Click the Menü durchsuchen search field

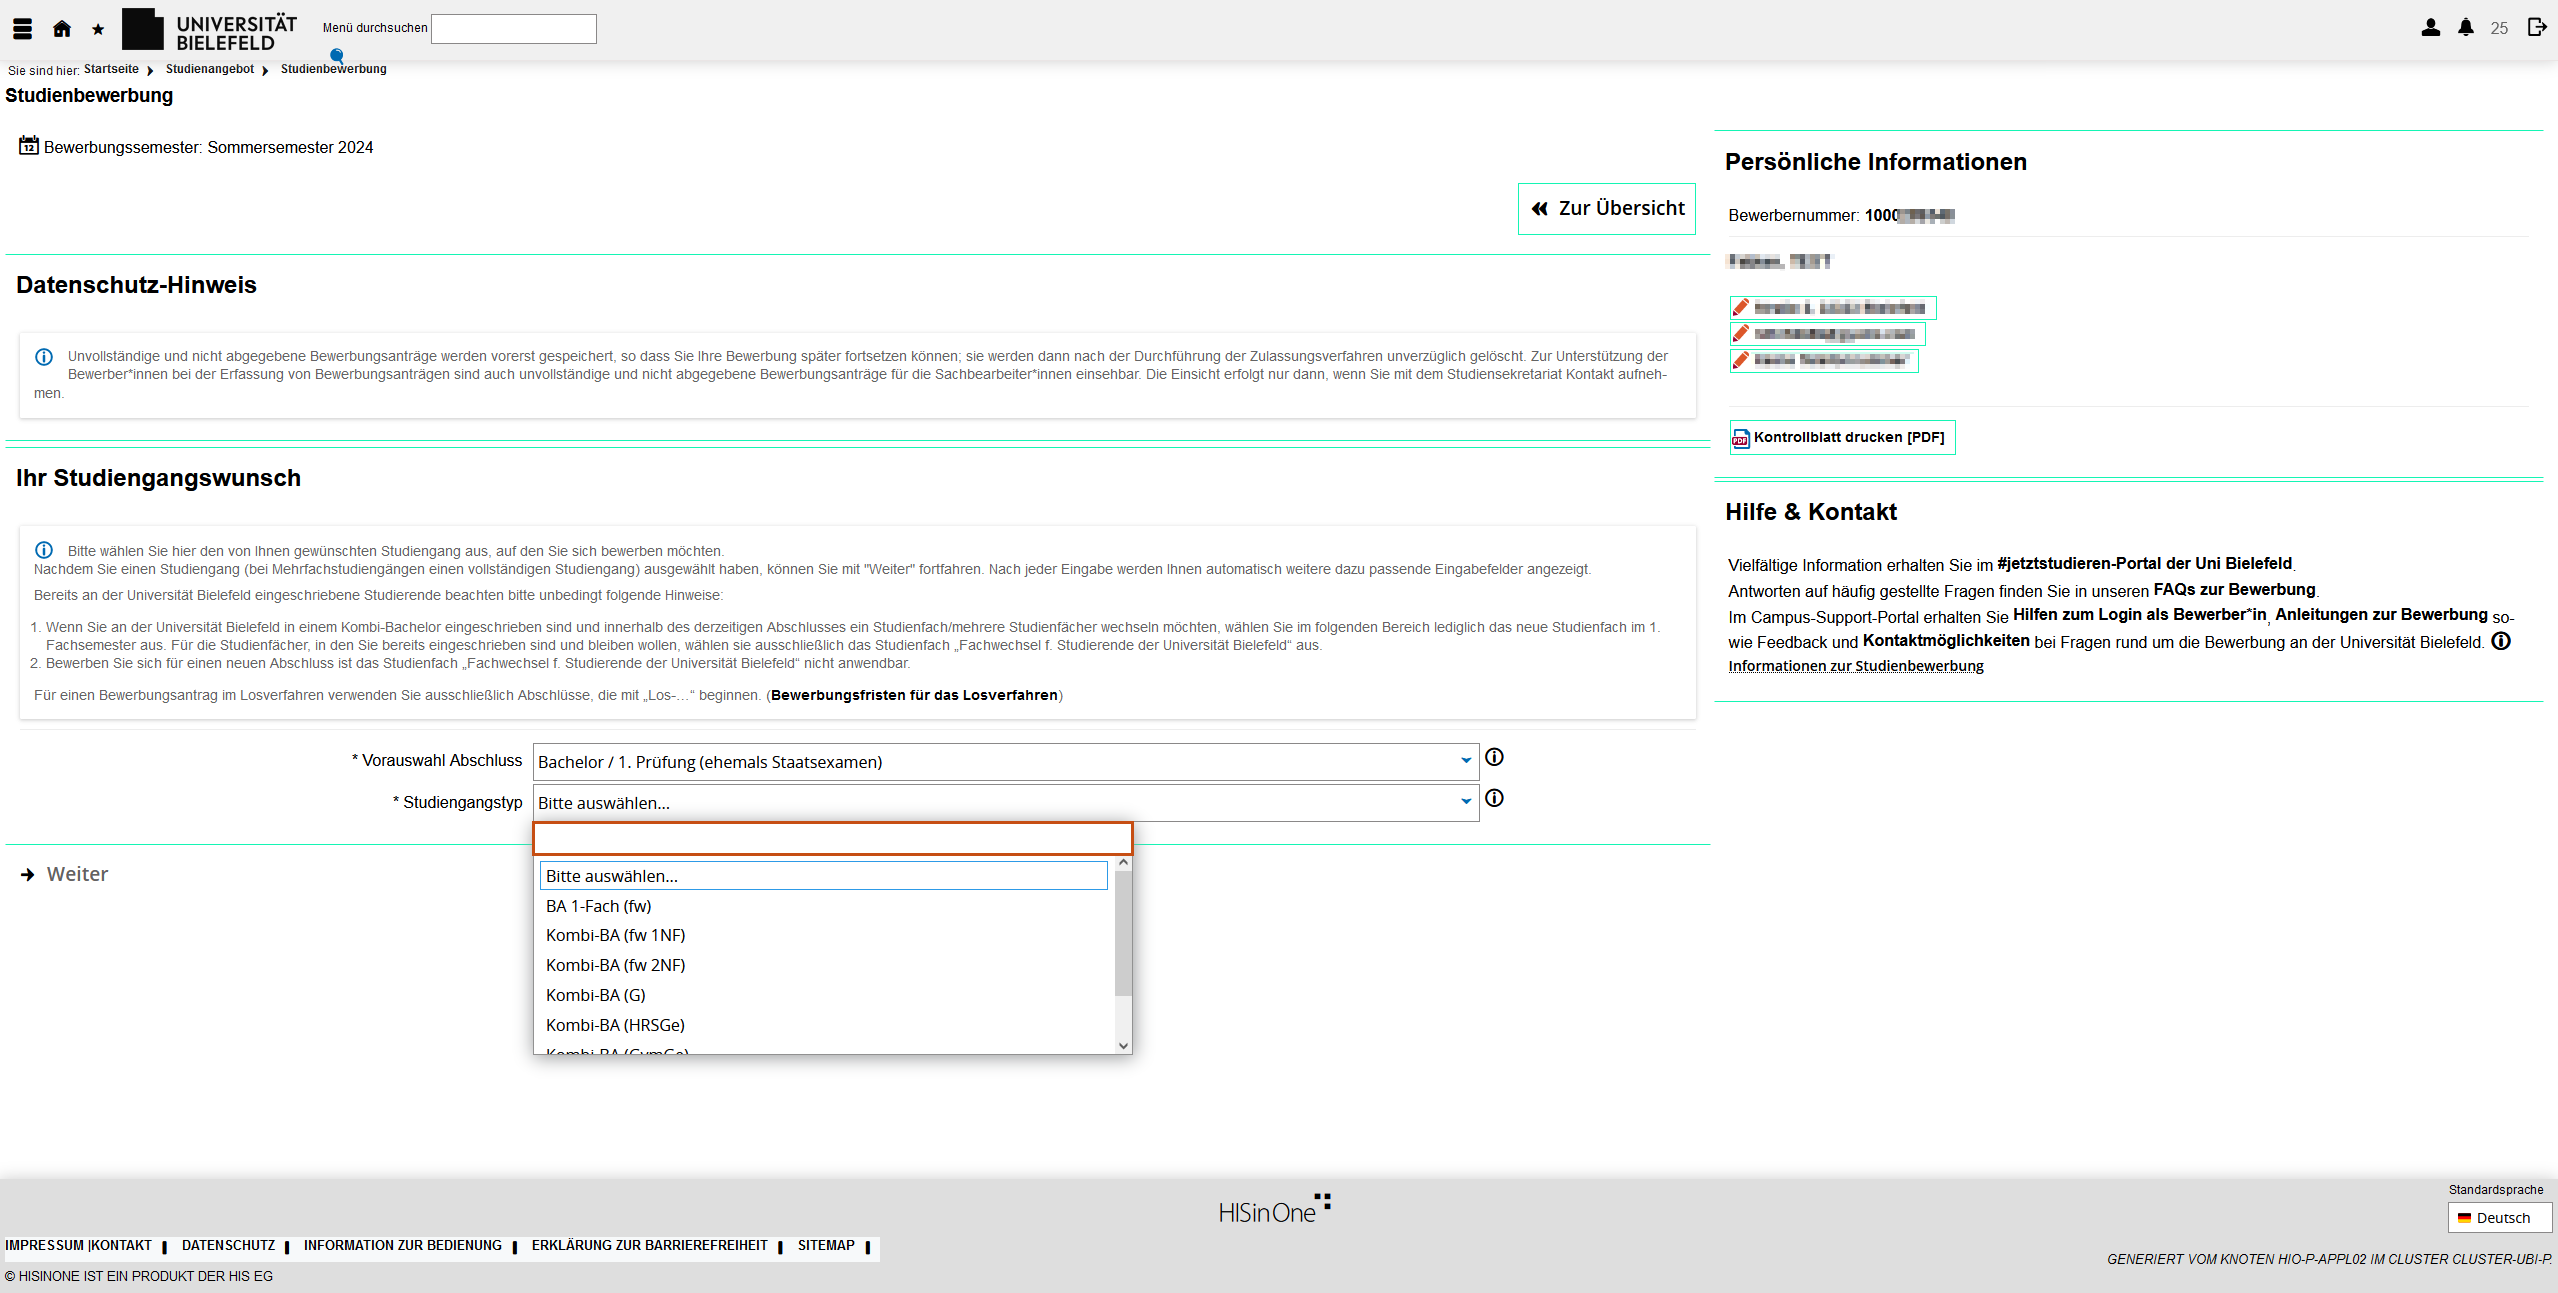pos(513,29)
